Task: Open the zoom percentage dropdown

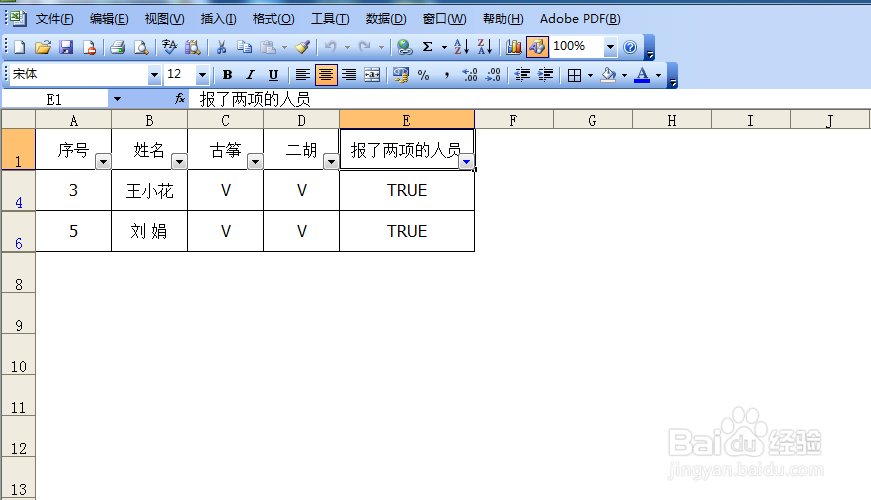Action: point(610,47)
